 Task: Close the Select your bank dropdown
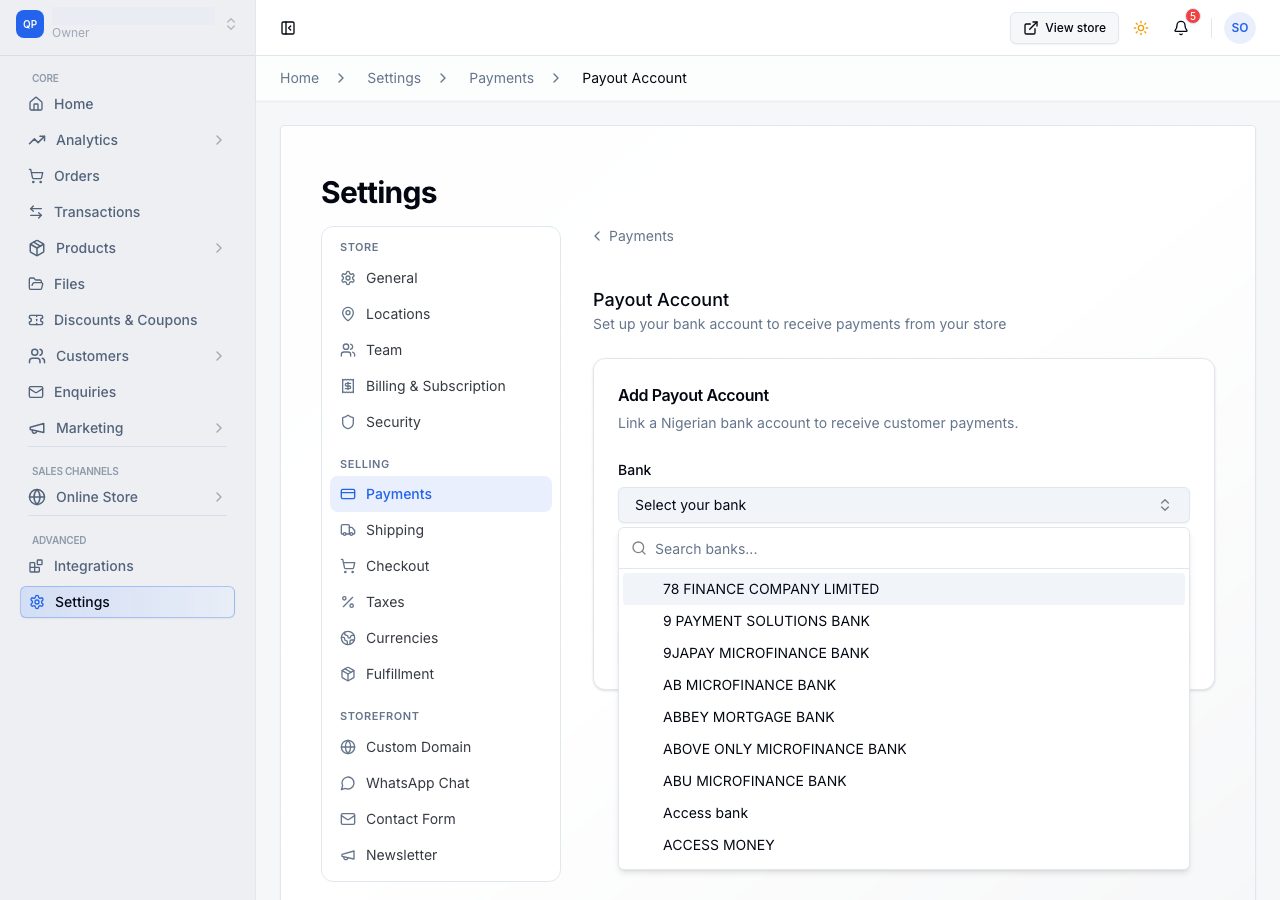[x=904, y=505]
